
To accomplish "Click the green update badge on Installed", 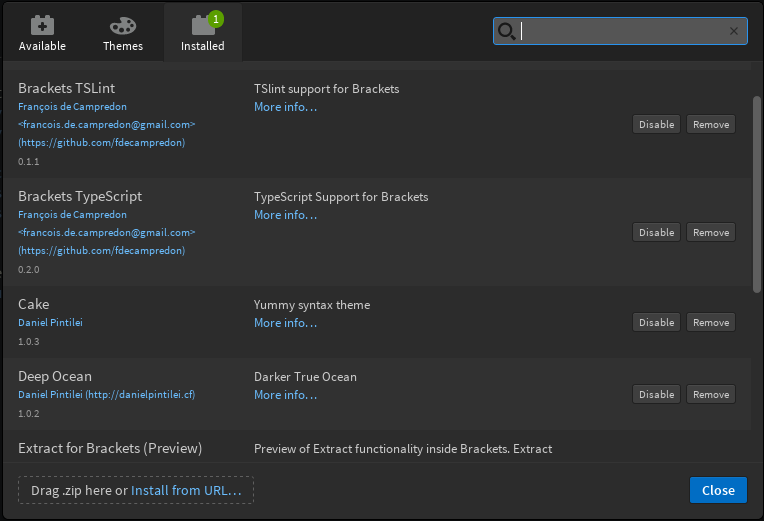I will [x=216, y=18].
